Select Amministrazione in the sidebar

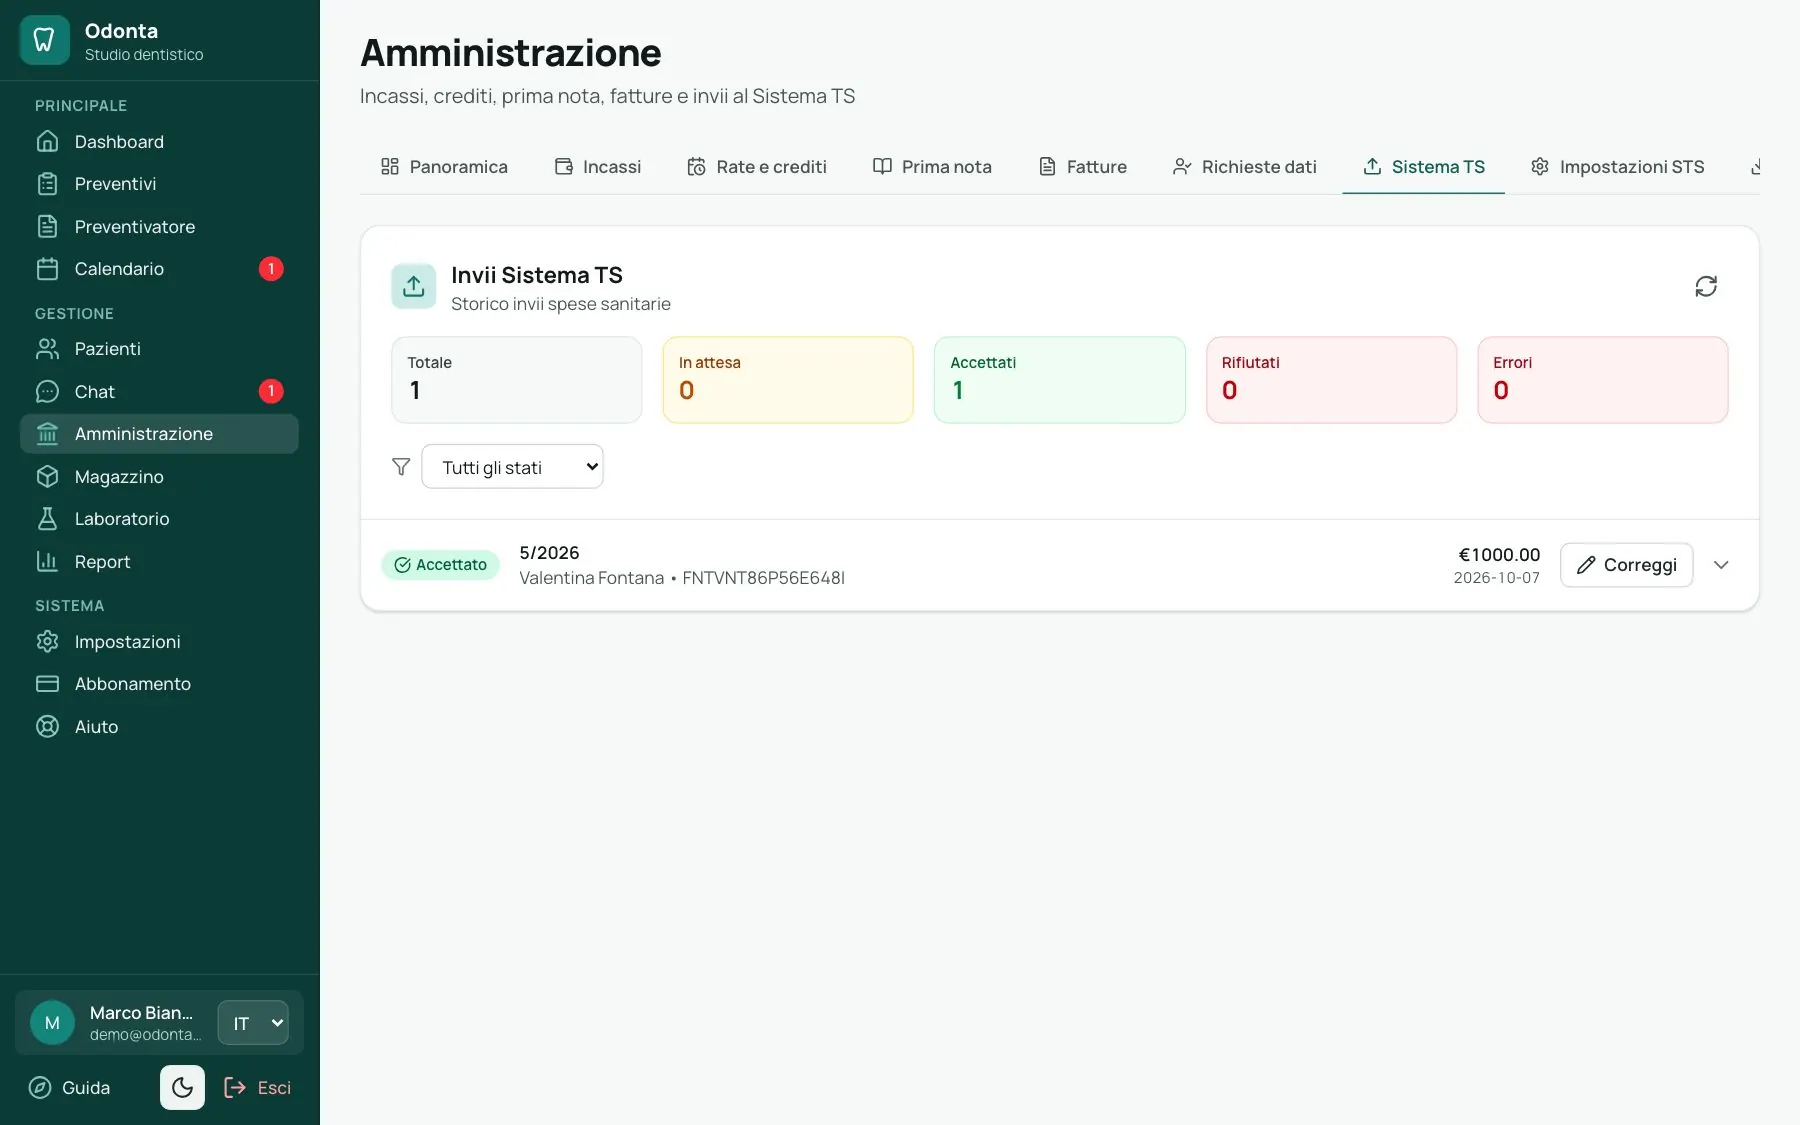tap(159, 434)
